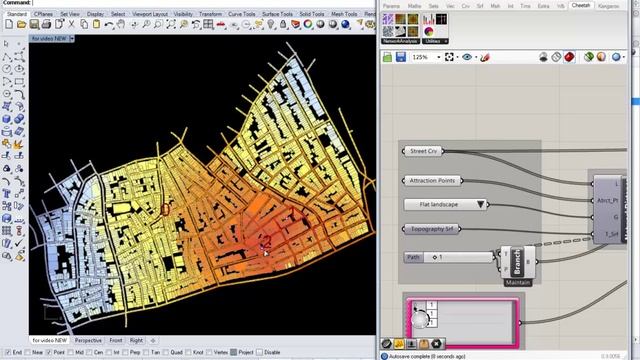
Task: Toggle the Point osnap checkbox
Action: coord(49,352)
